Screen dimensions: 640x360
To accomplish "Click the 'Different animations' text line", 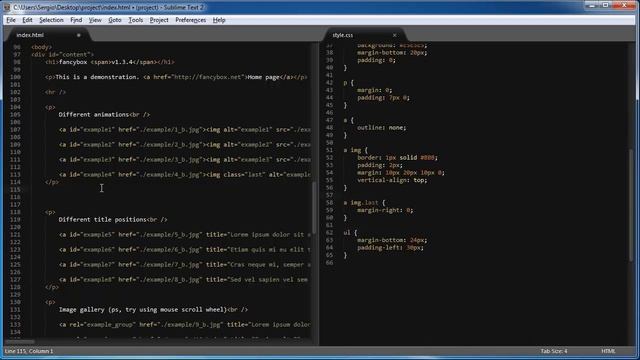I will (x=104, y=115).
